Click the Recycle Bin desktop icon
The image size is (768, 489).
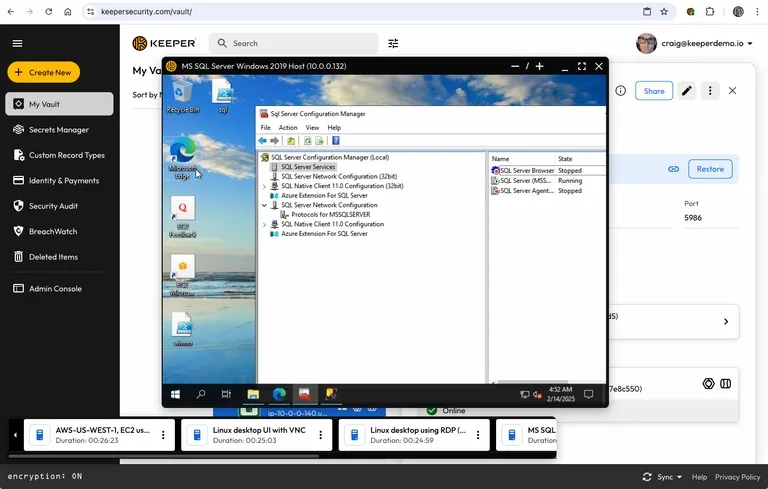[x=183, y=97]
